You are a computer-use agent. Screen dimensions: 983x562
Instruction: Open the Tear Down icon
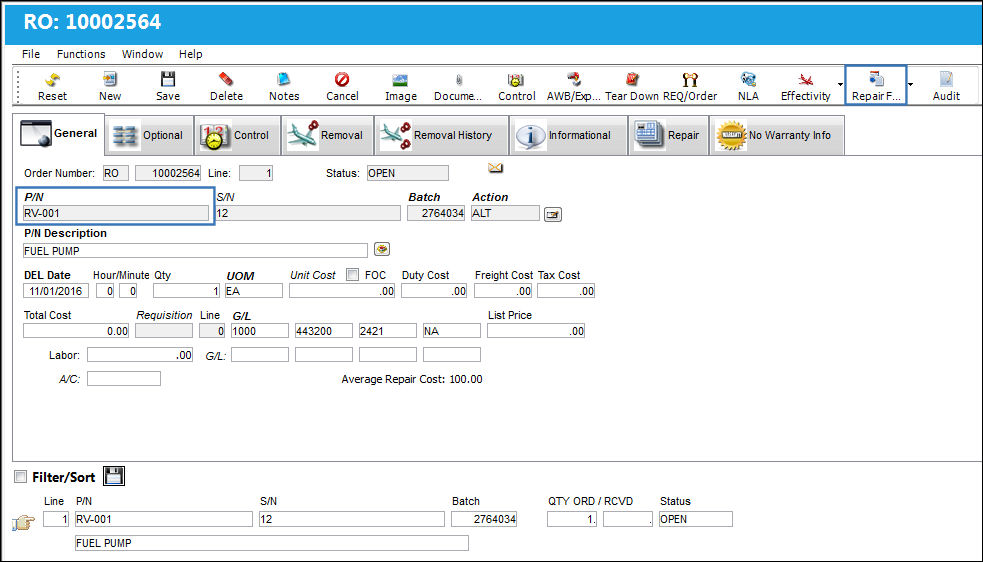click(x=631, y=80)
